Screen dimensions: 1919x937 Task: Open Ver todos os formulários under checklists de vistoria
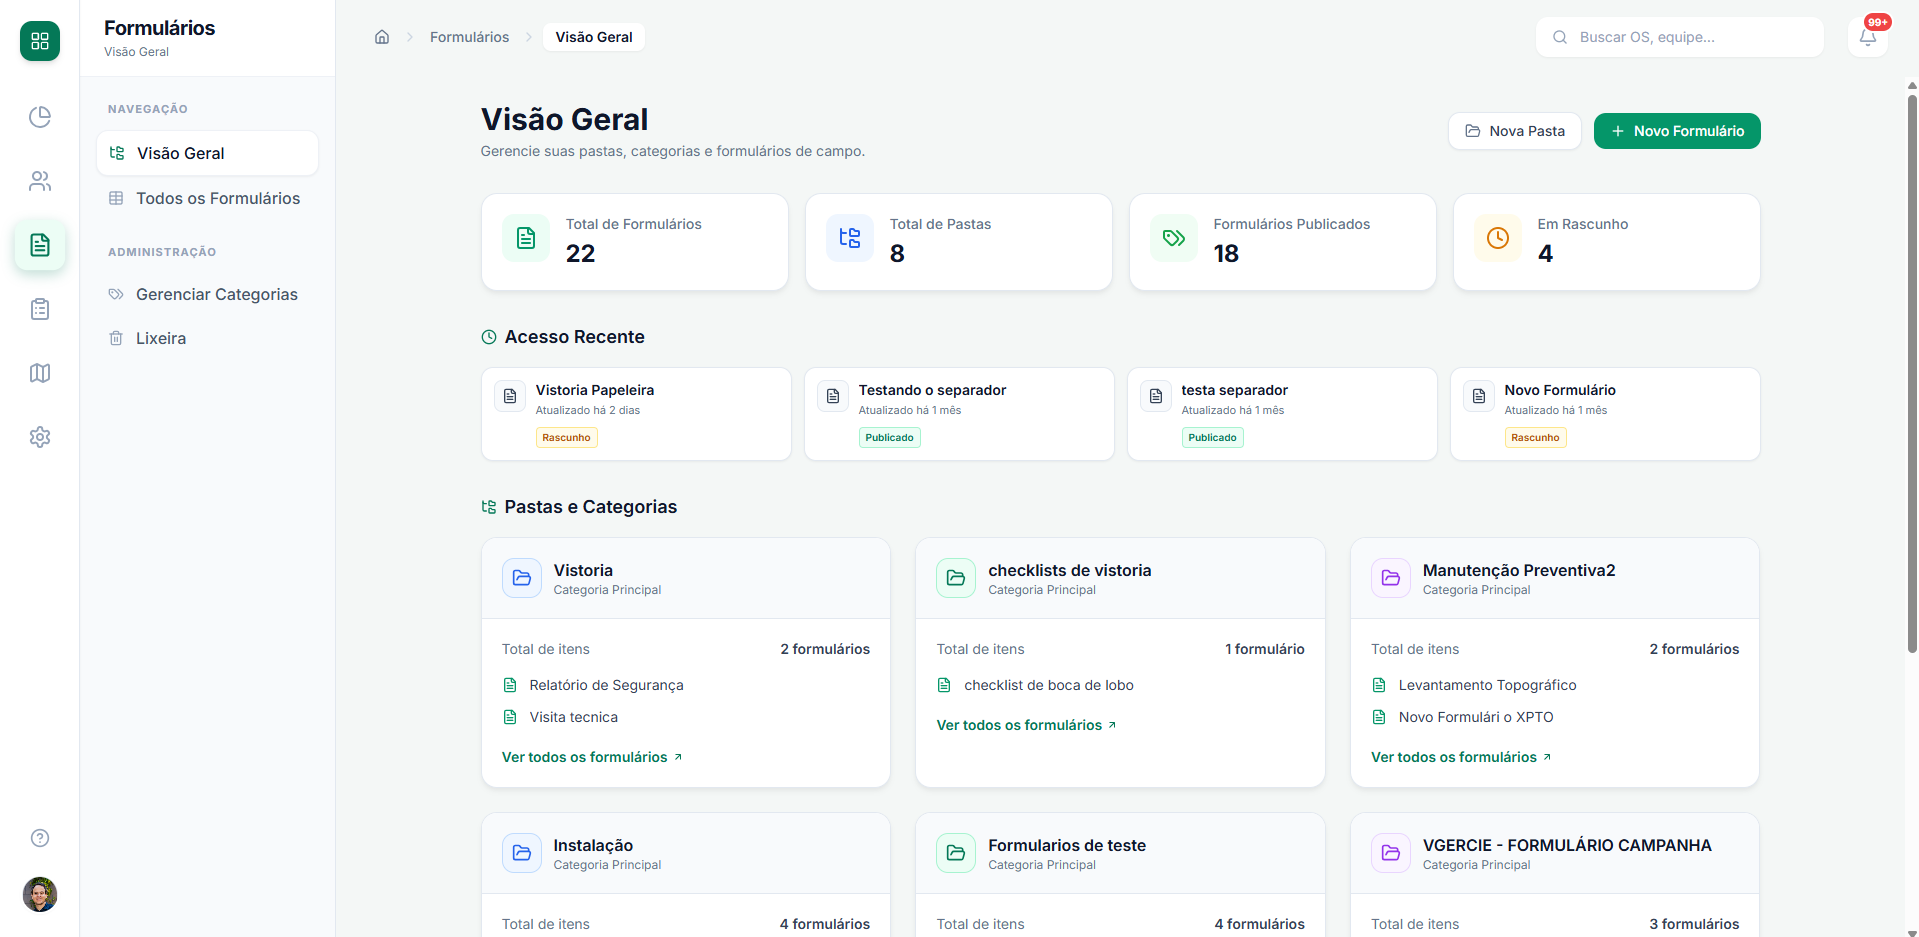pyautogui.click(x=1026, y=725)
